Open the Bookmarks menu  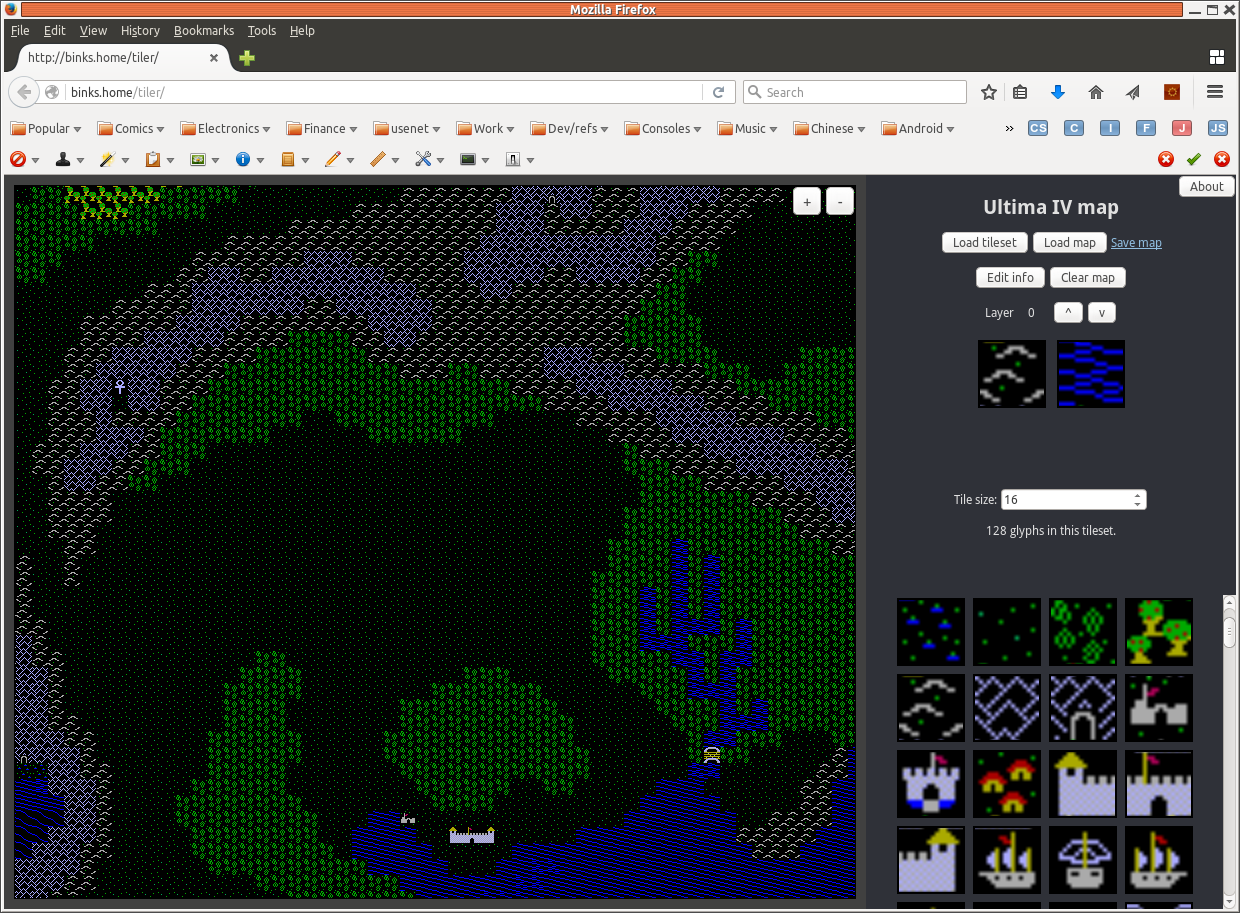[x=204, y=31]
